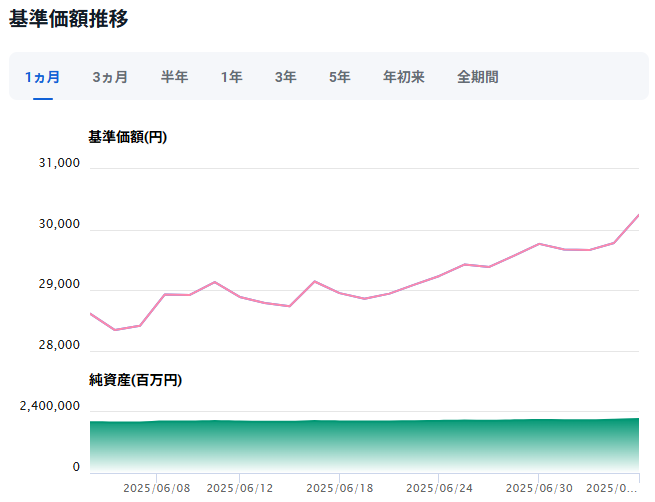Click the 2,400,000 axis value
Image resolution: width=655 pixels, height=502 pixels.
click(x=50, y=406)
